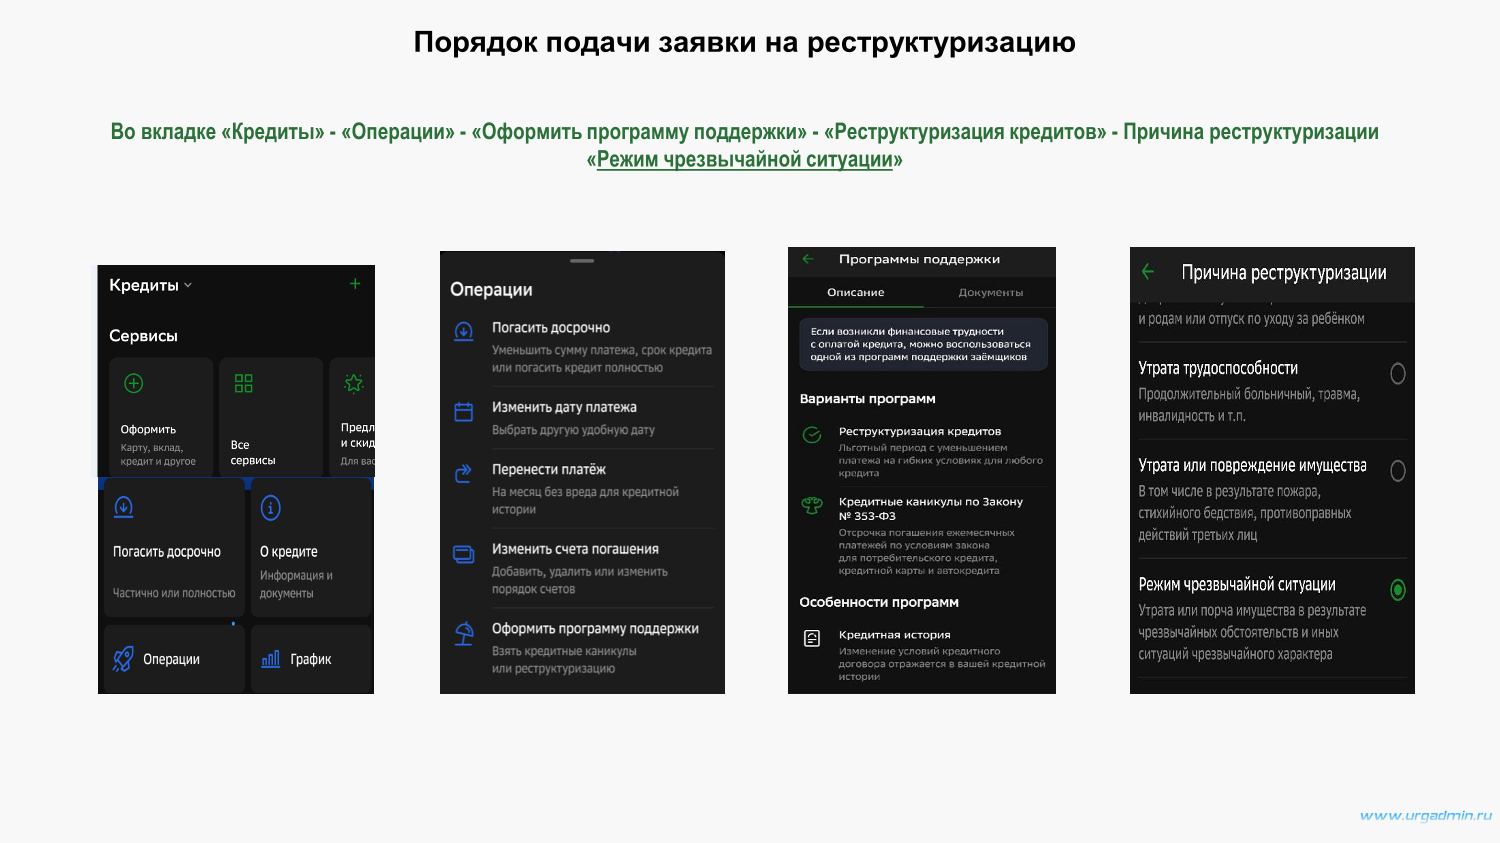Select Утрата или повреждение имущества radio
Viewport: 1500px width, 843px height.
(x=1398, y=470)
